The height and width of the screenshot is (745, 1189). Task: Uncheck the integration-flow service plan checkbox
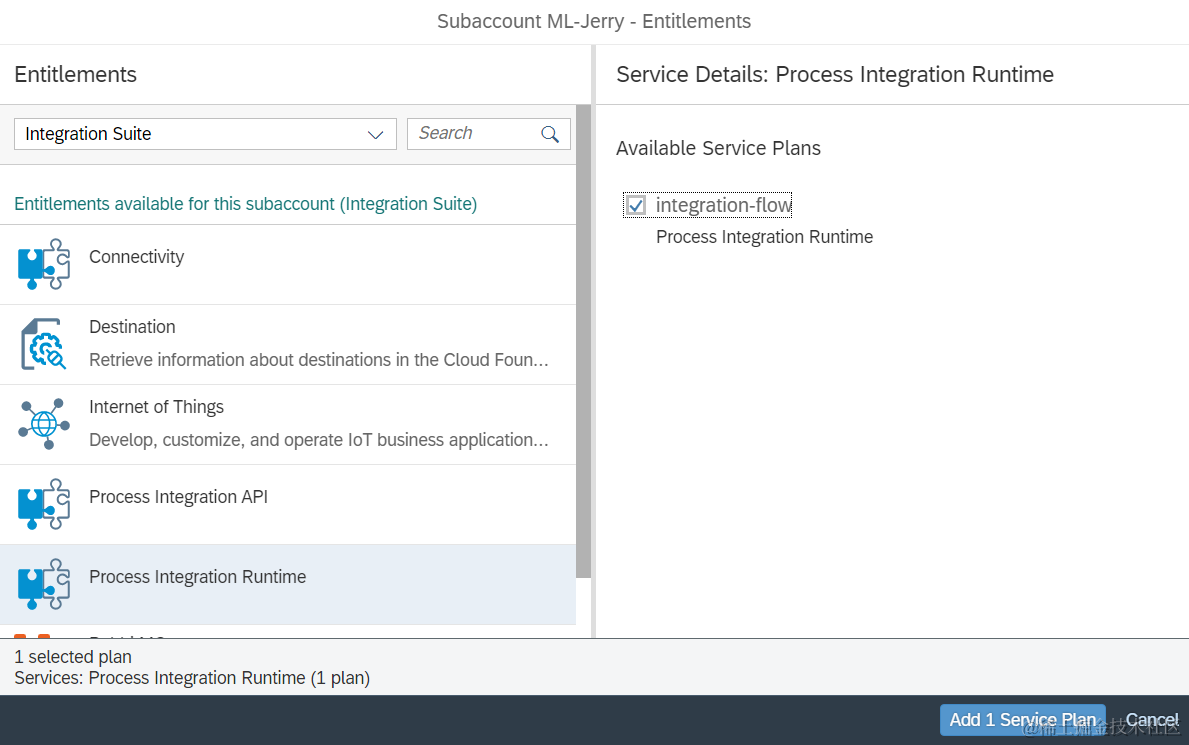tap(635, 206)
